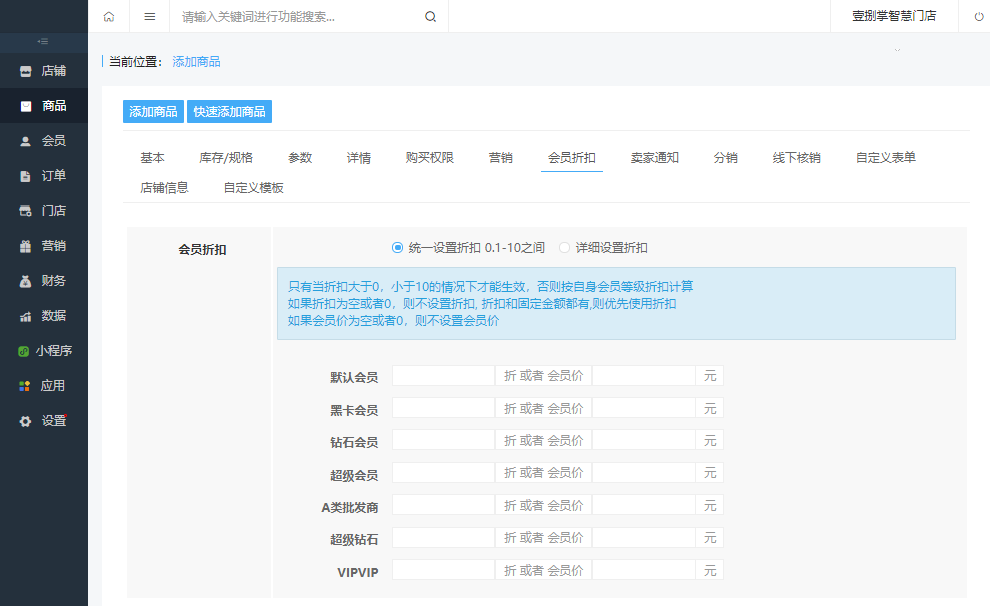990x606 pixels.
Task: Focus the 超级钻石 member price field
Action: click(x=643, y=538)
